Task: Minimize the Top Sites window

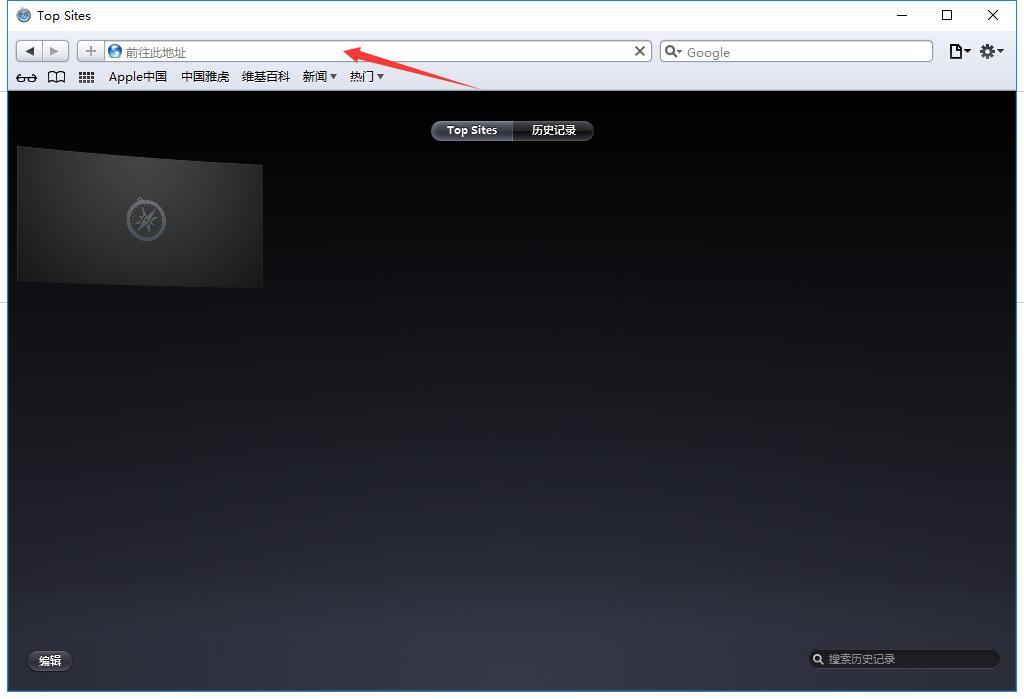Action: tap(903, 15)
